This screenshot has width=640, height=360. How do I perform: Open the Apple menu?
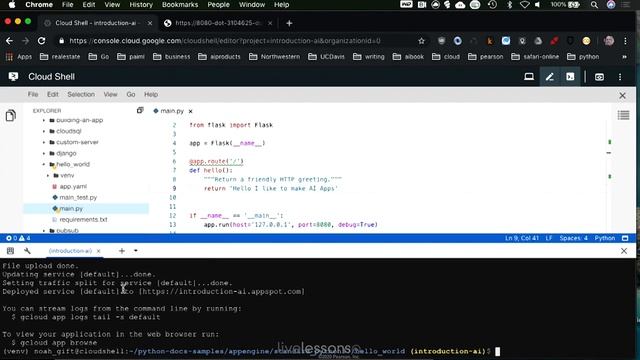click(12, 5)
